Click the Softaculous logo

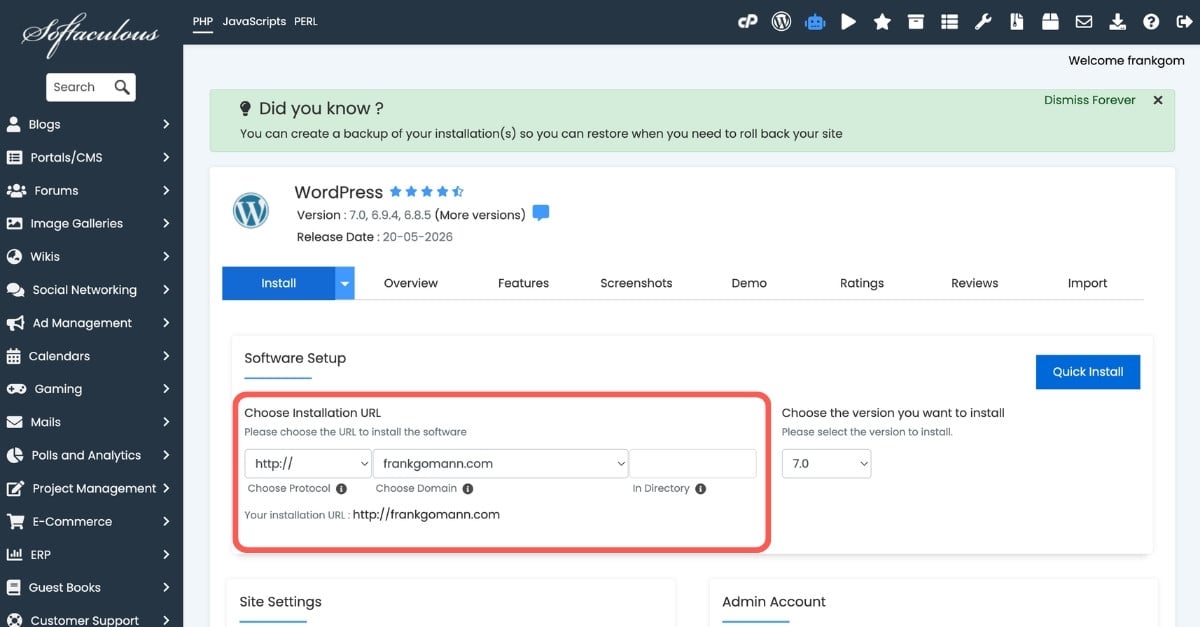(x=91, y=35)
